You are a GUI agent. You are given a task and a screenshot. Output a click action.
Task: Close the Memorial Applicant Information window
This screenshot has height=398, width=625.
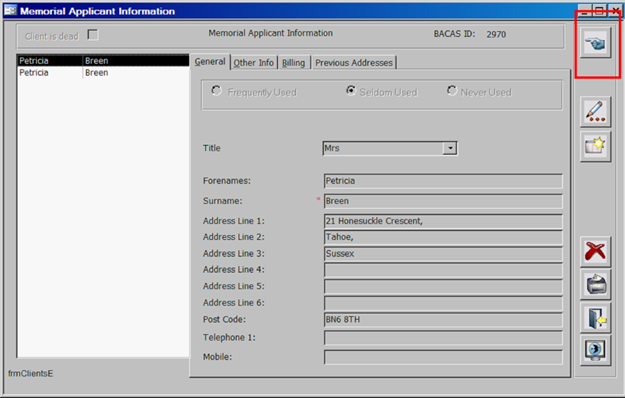point(615,11)
